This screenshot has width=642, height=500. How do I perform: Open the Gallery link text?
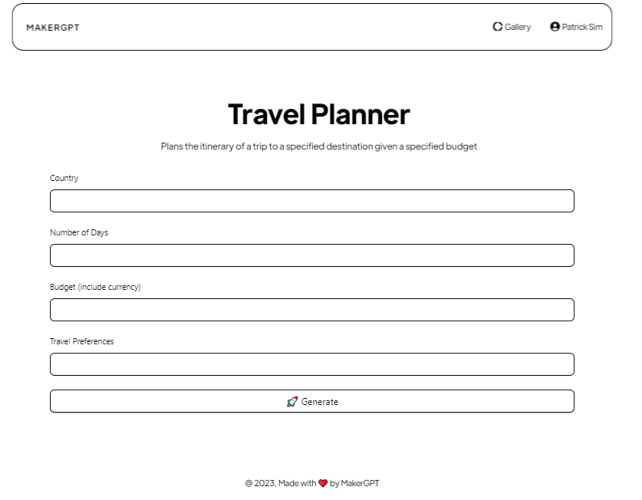[517, 27]
